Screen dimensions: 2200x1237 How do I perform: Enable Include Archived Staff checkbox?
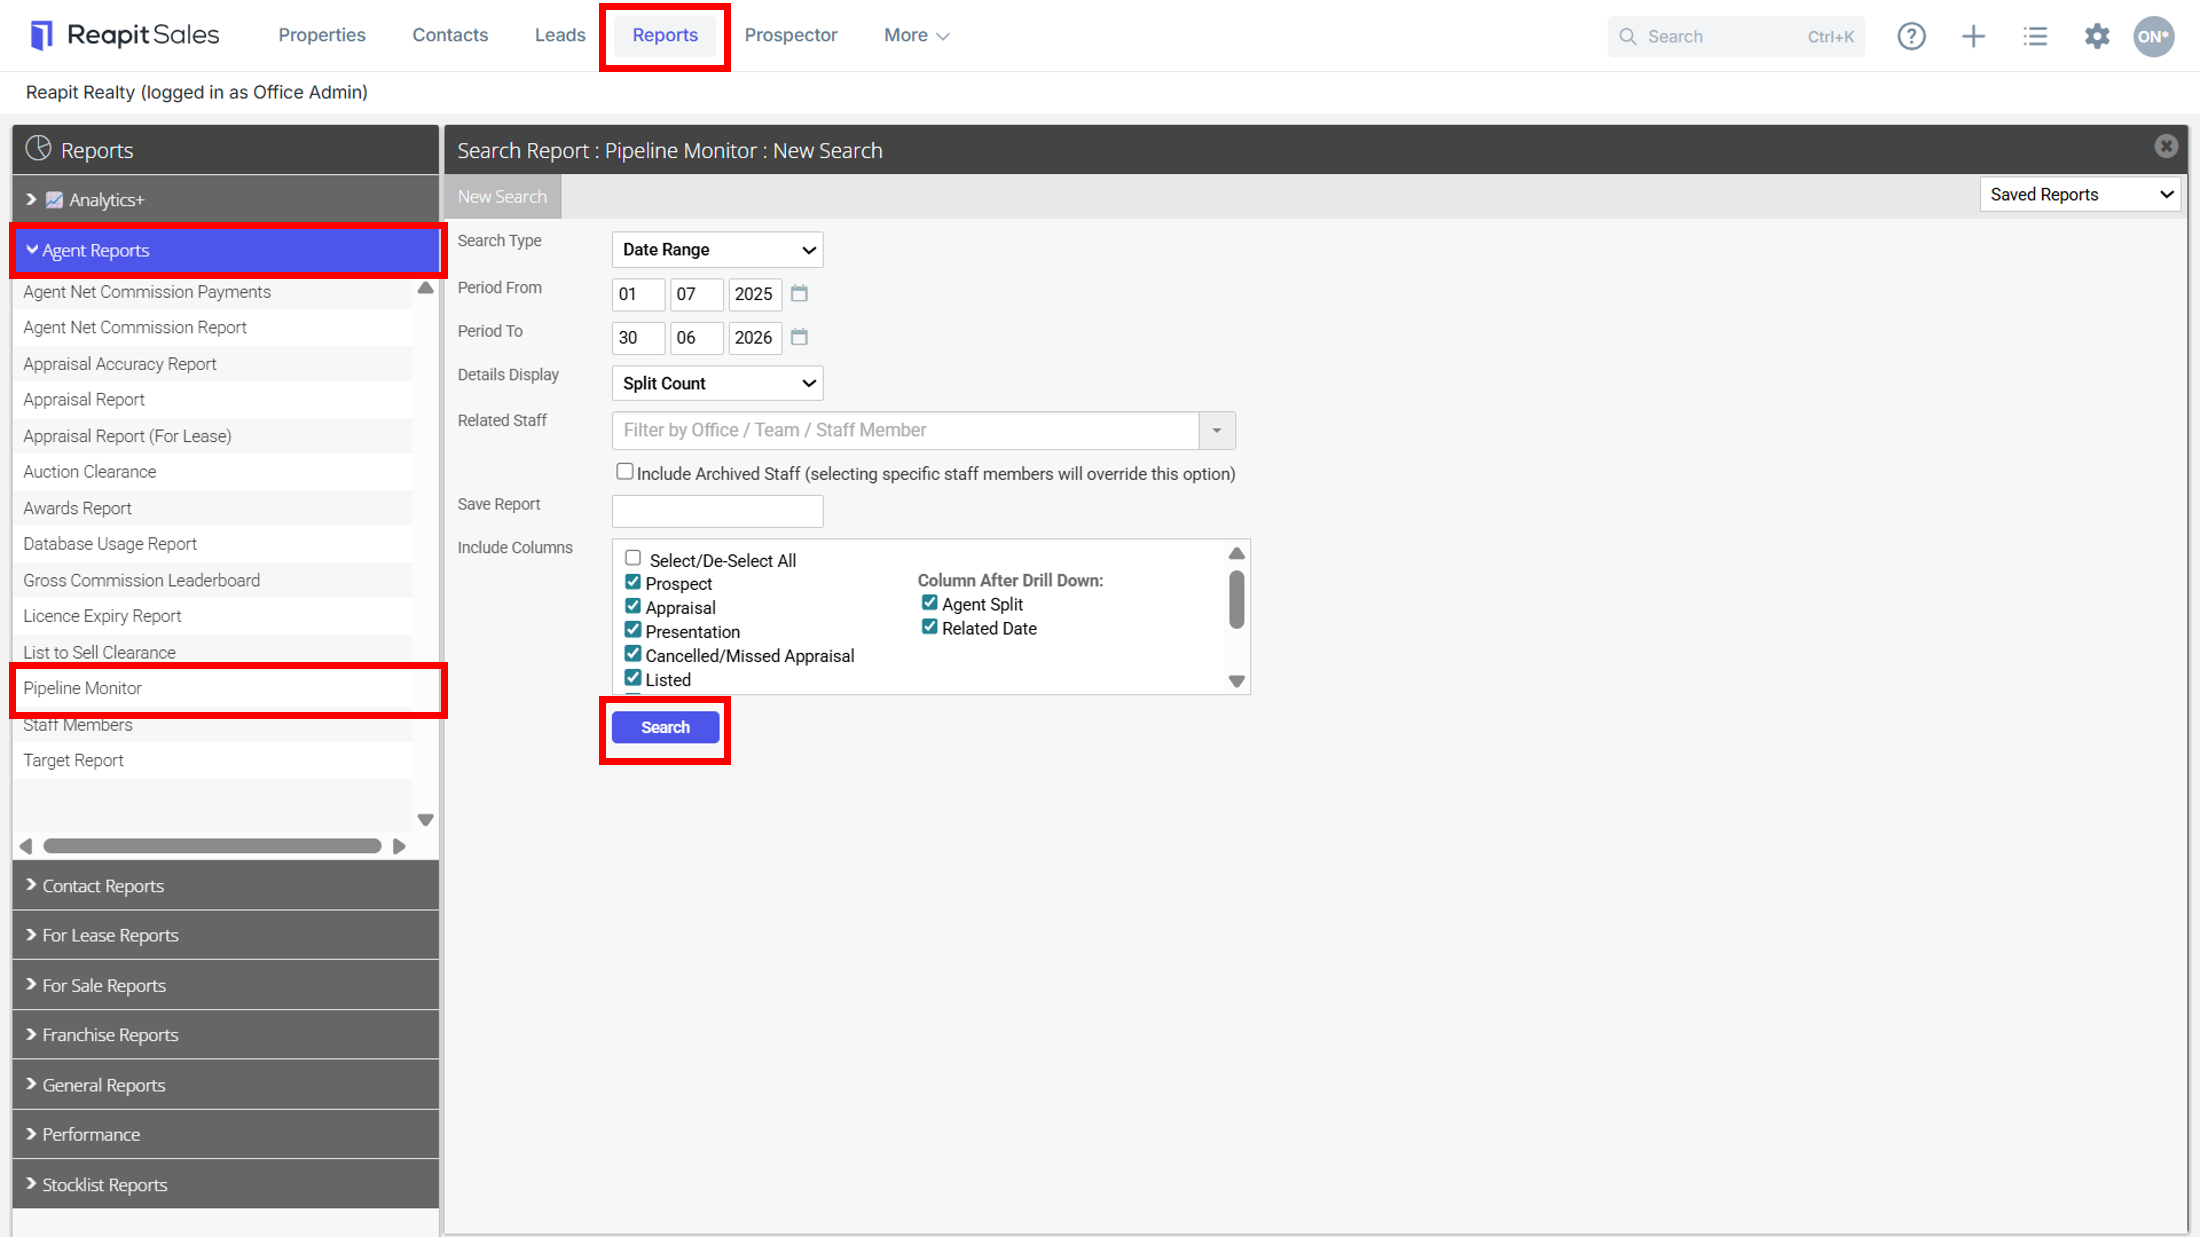tap(625, 471)
